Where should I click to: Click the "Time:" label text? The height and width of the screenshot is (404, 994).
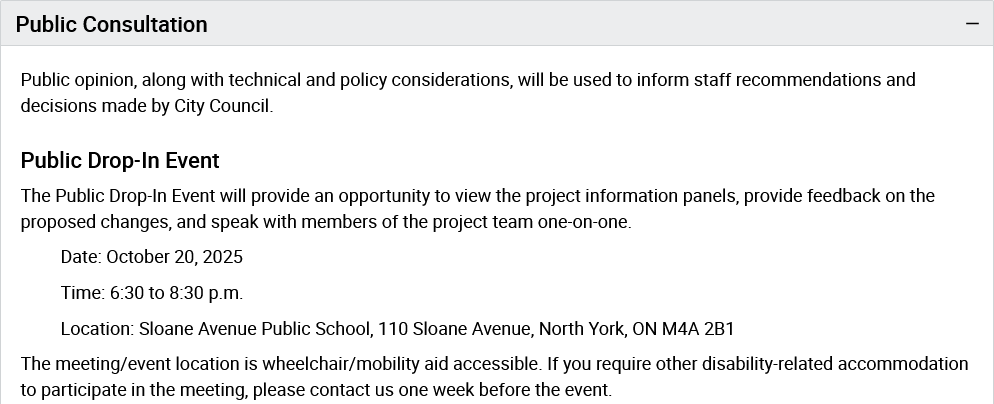click(x=83, y=293)
